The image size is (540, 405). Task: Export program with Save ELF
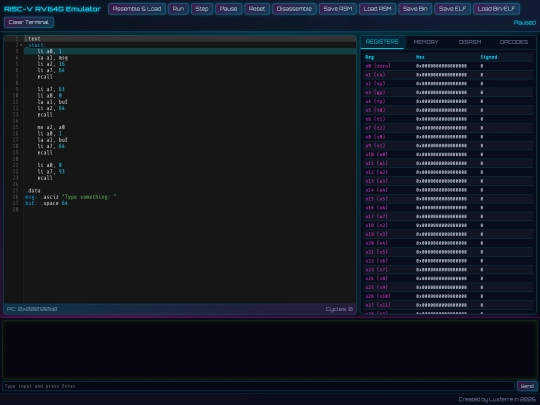[x=452, y=9]
